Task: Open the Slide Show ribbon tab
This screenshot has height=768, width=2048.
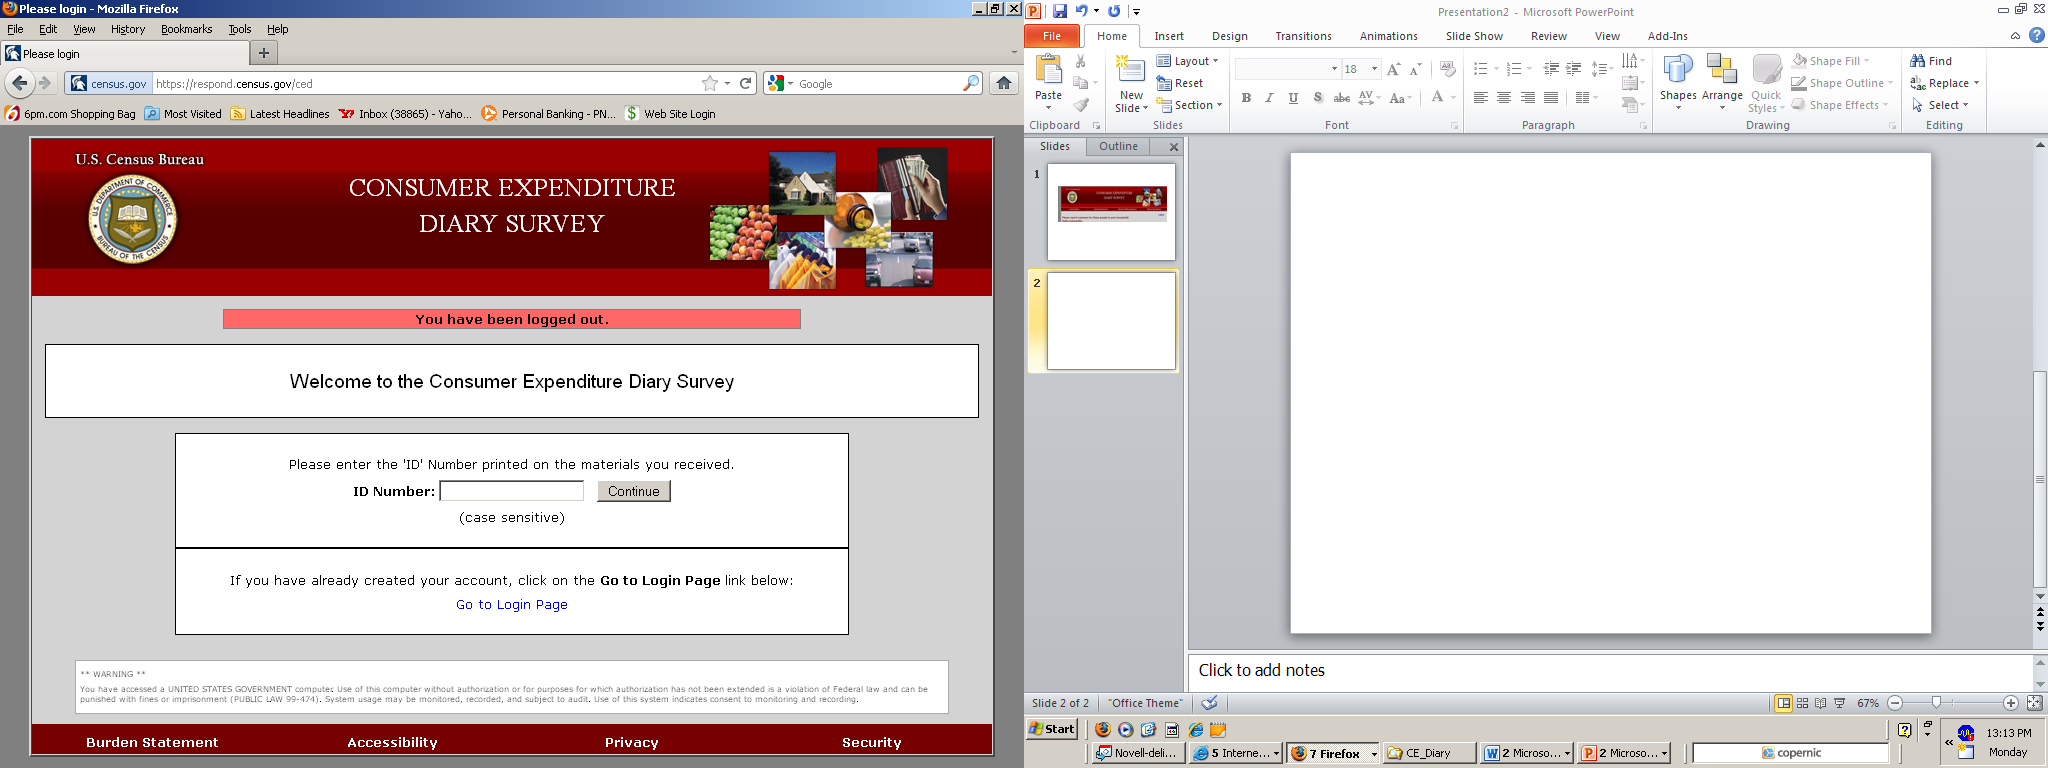Action: click(x=1473, y=36)
